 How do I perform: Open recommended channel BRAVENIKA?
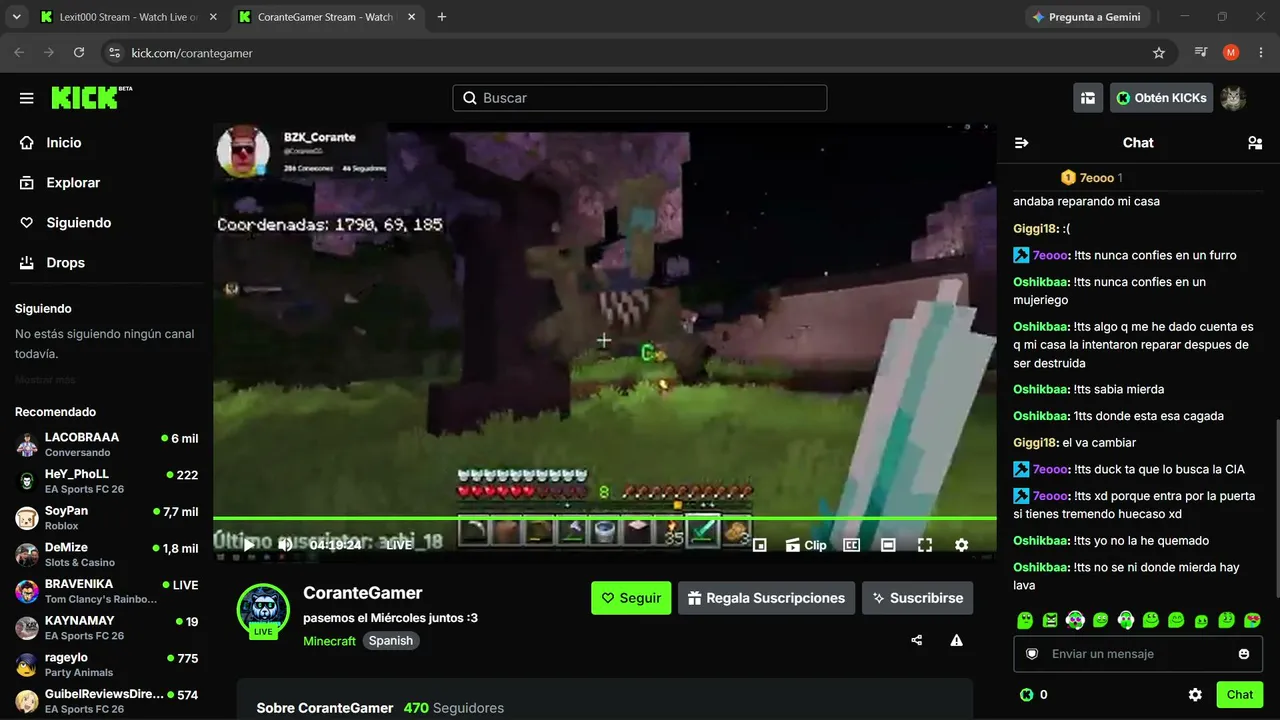107,592
